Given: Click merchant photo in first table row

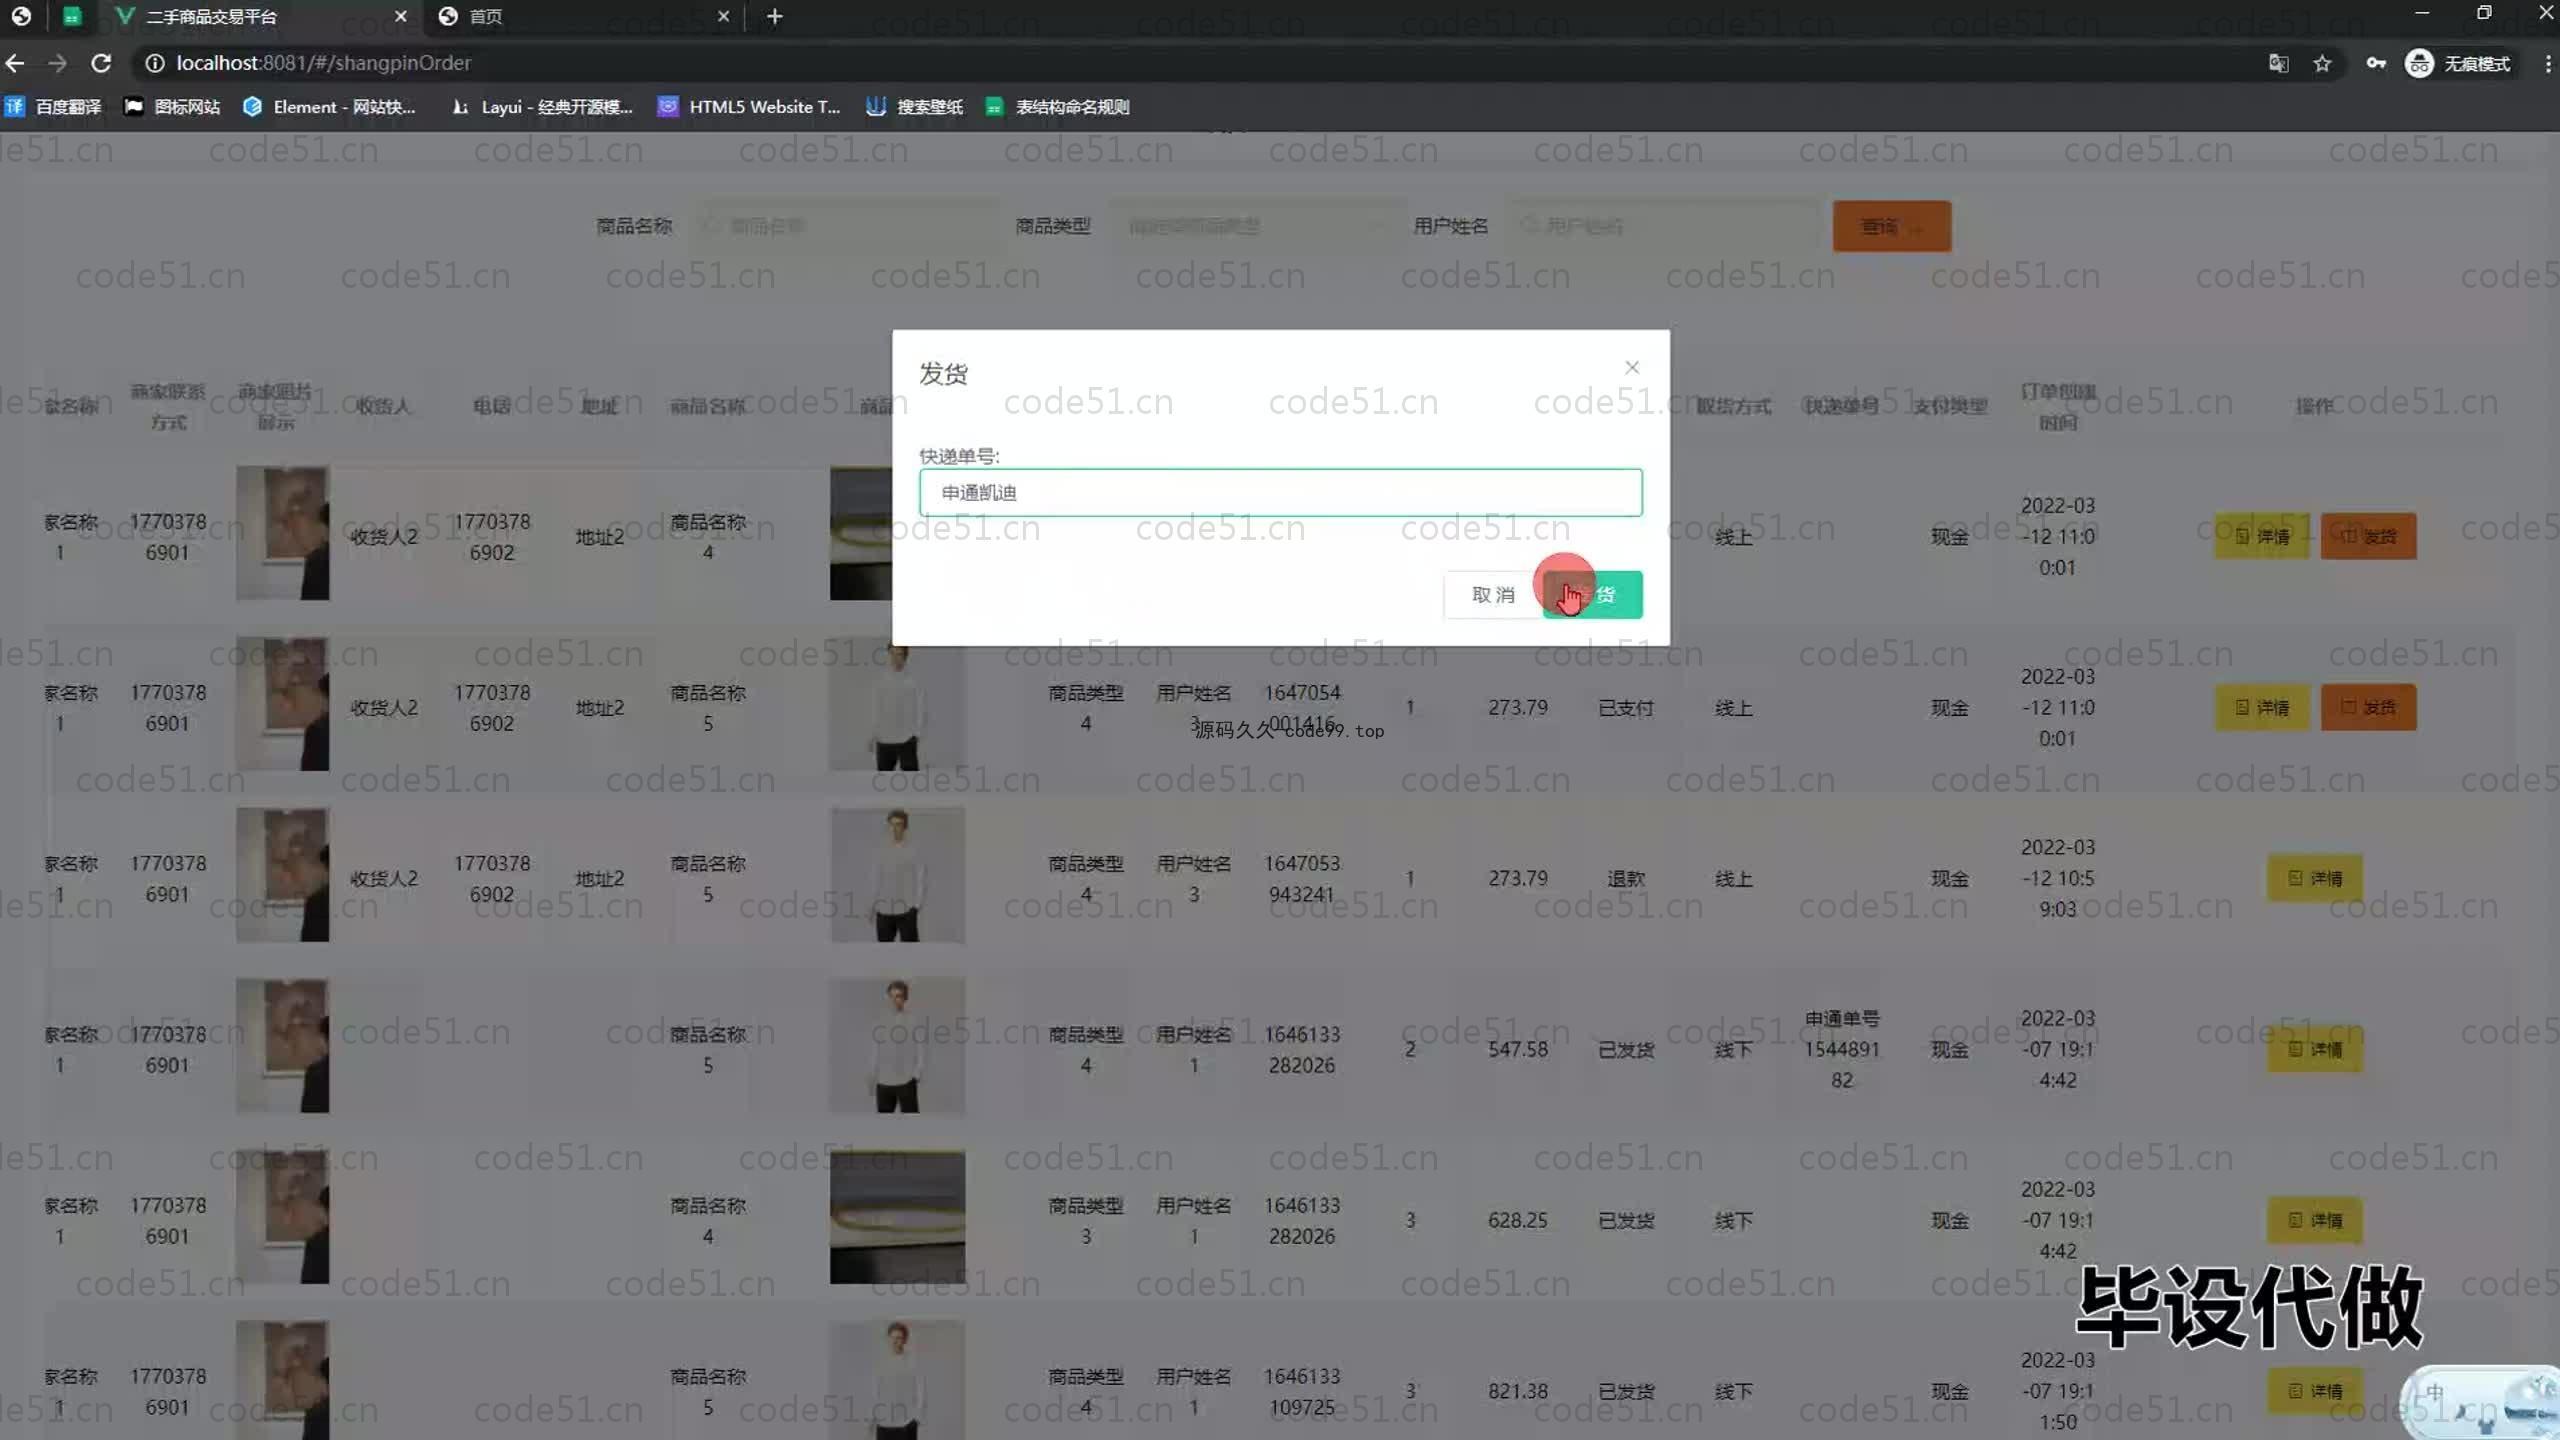Looking at the screenshot, I should [x=282, y=534].
